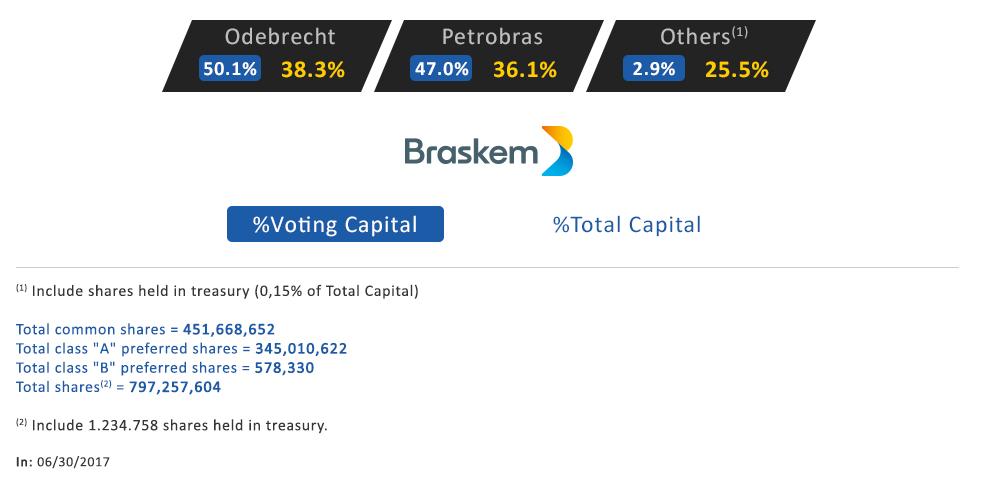This screenshot has width=983, height=481.
Task: Click the class A preferred shares figure
Action: click(301, 349)
